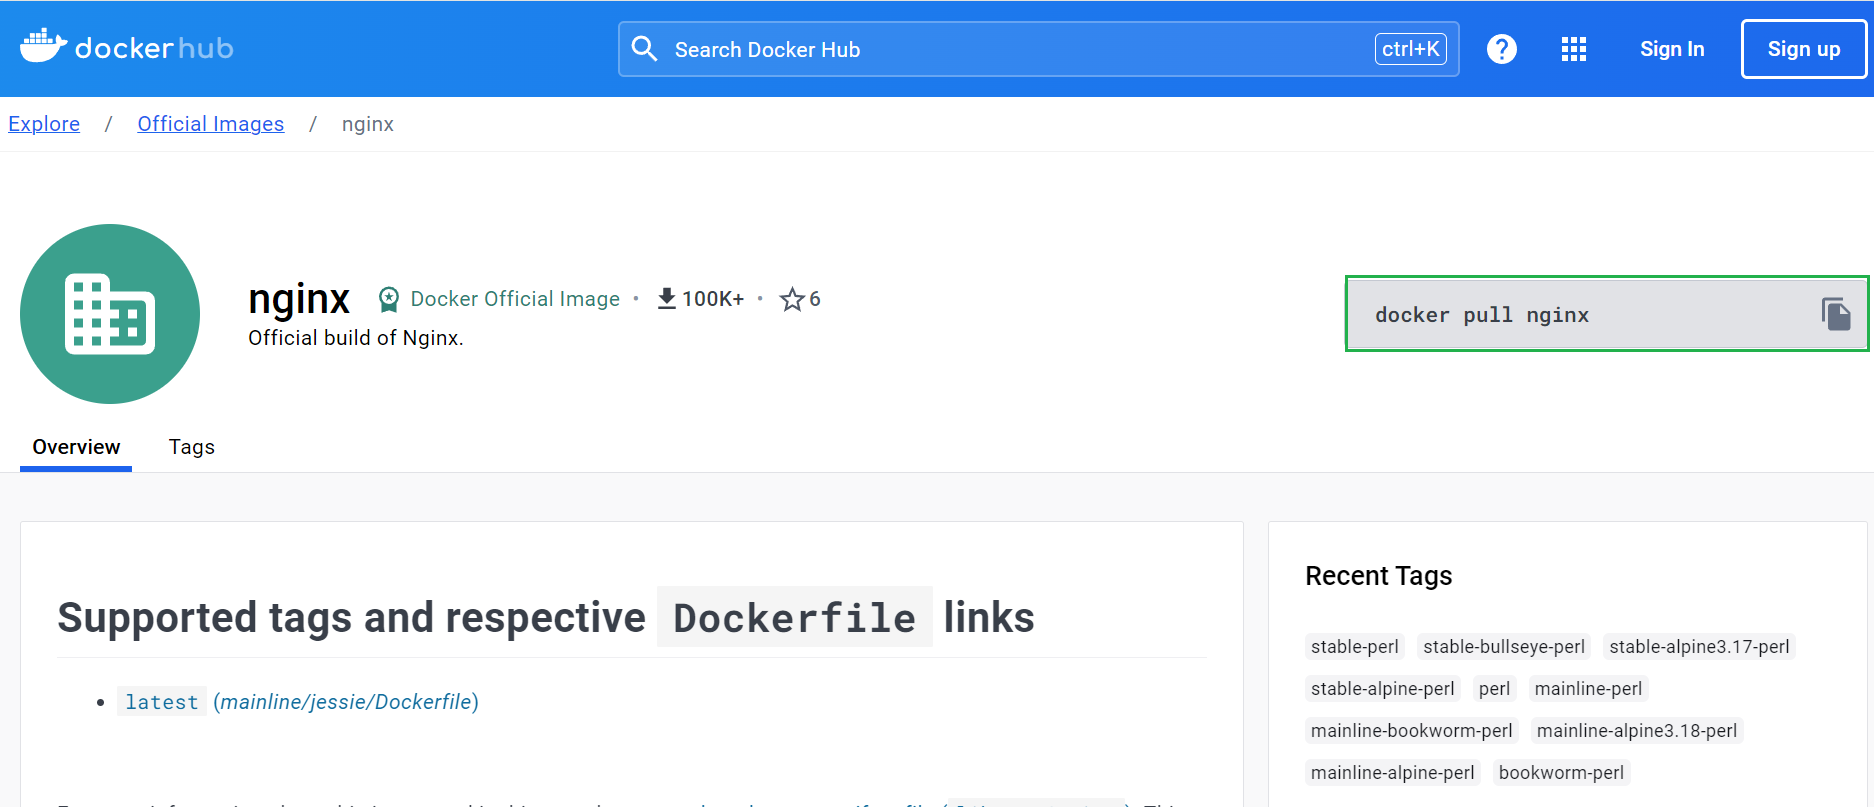Click 'Official build of Nginx.' description
Screen dimensions: 1874x807
tap(356, 338)
